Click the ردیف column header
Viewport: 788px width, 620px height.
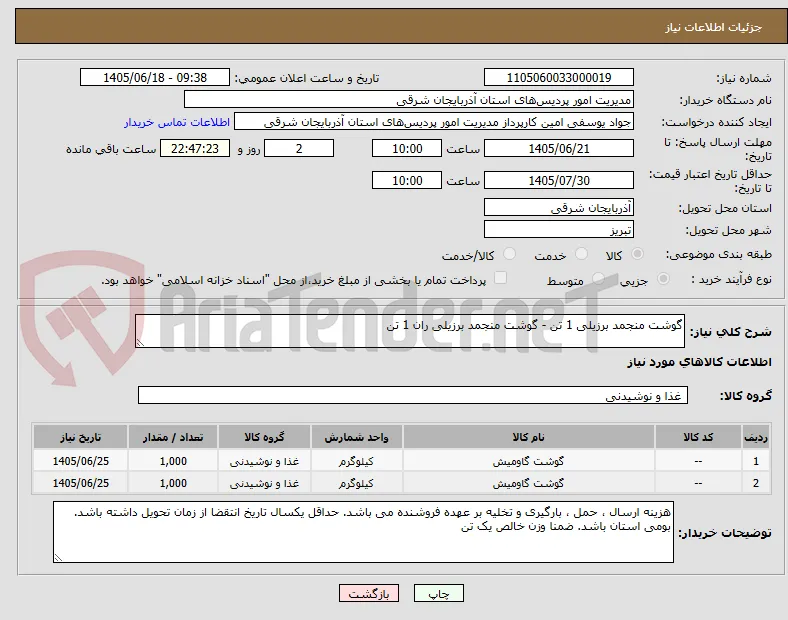click(755, 437)
